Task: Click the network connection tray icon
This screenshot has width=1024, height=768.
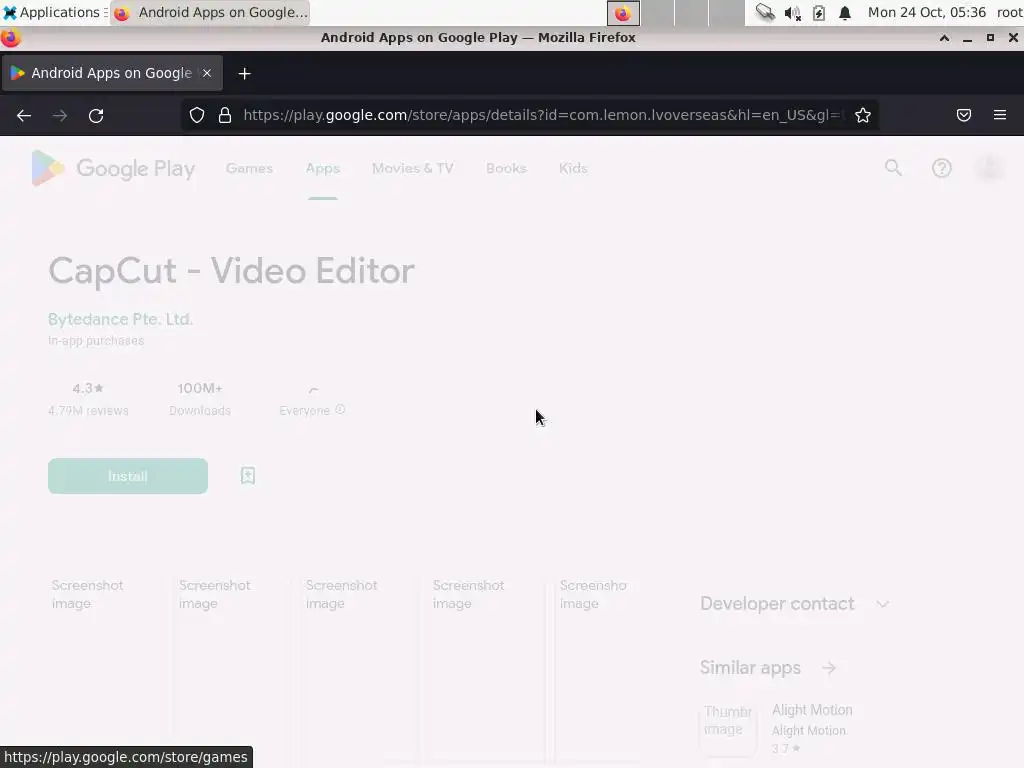Action: point(765,12)
